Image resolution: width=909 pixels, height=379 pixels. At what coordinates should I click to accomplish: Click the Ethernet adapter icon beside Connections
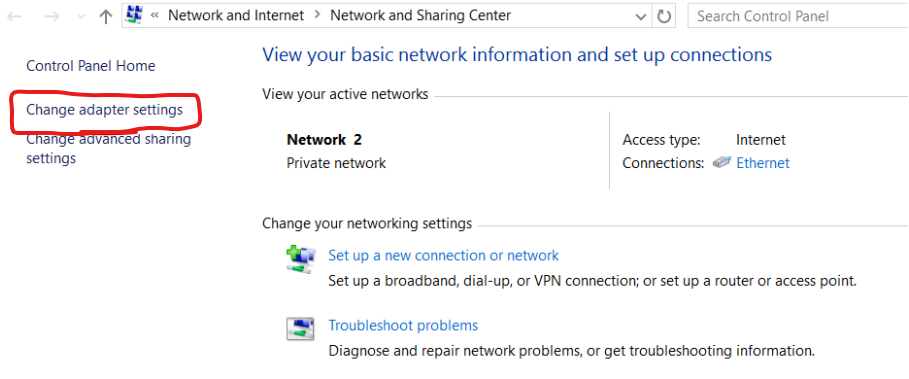(722, 163)
